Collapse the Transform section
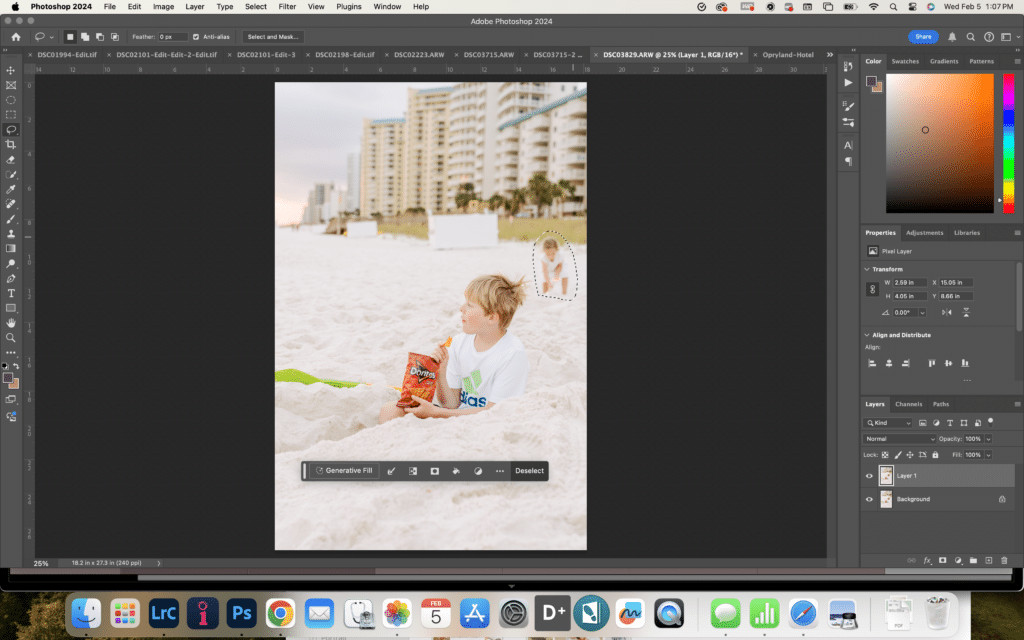 [867, 269]
